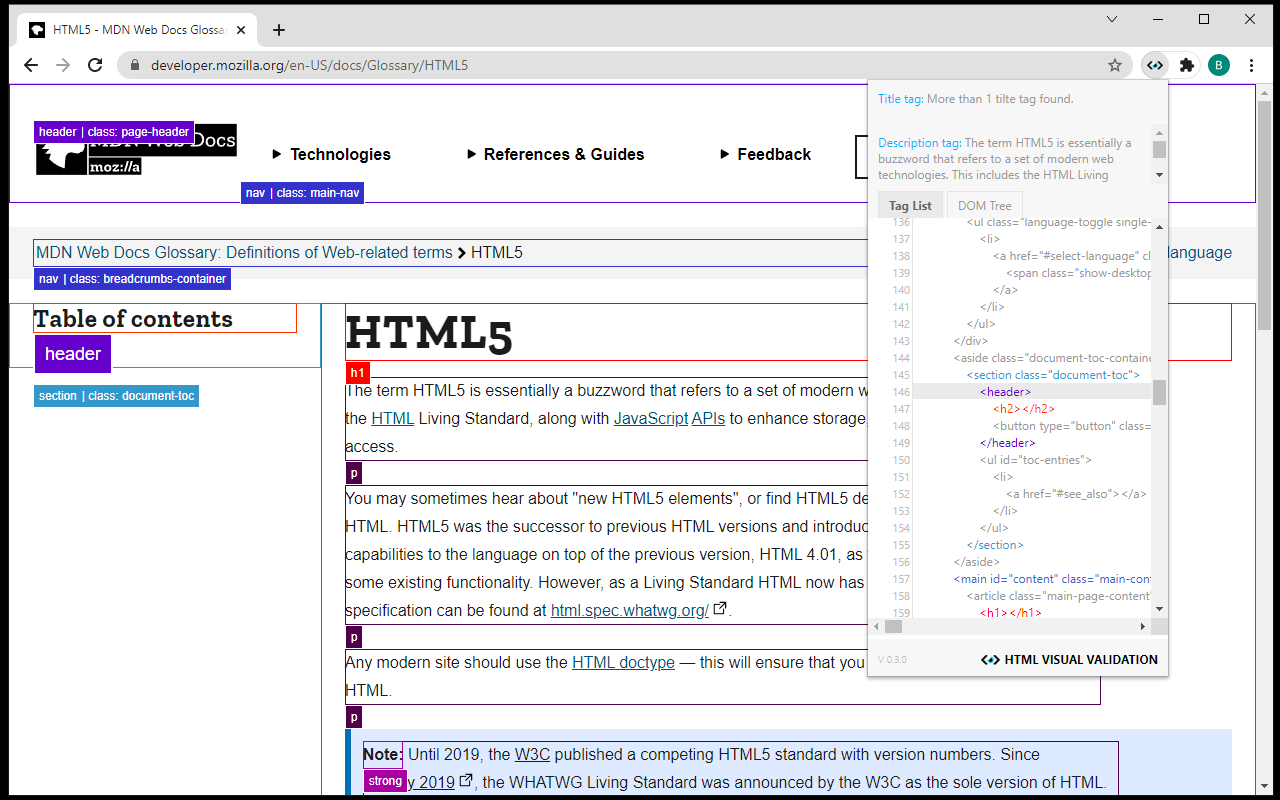Click tag list horizontal scroll left arrow
The width and height of the screenshot is (1280, 800).
(x=877, y=626)
